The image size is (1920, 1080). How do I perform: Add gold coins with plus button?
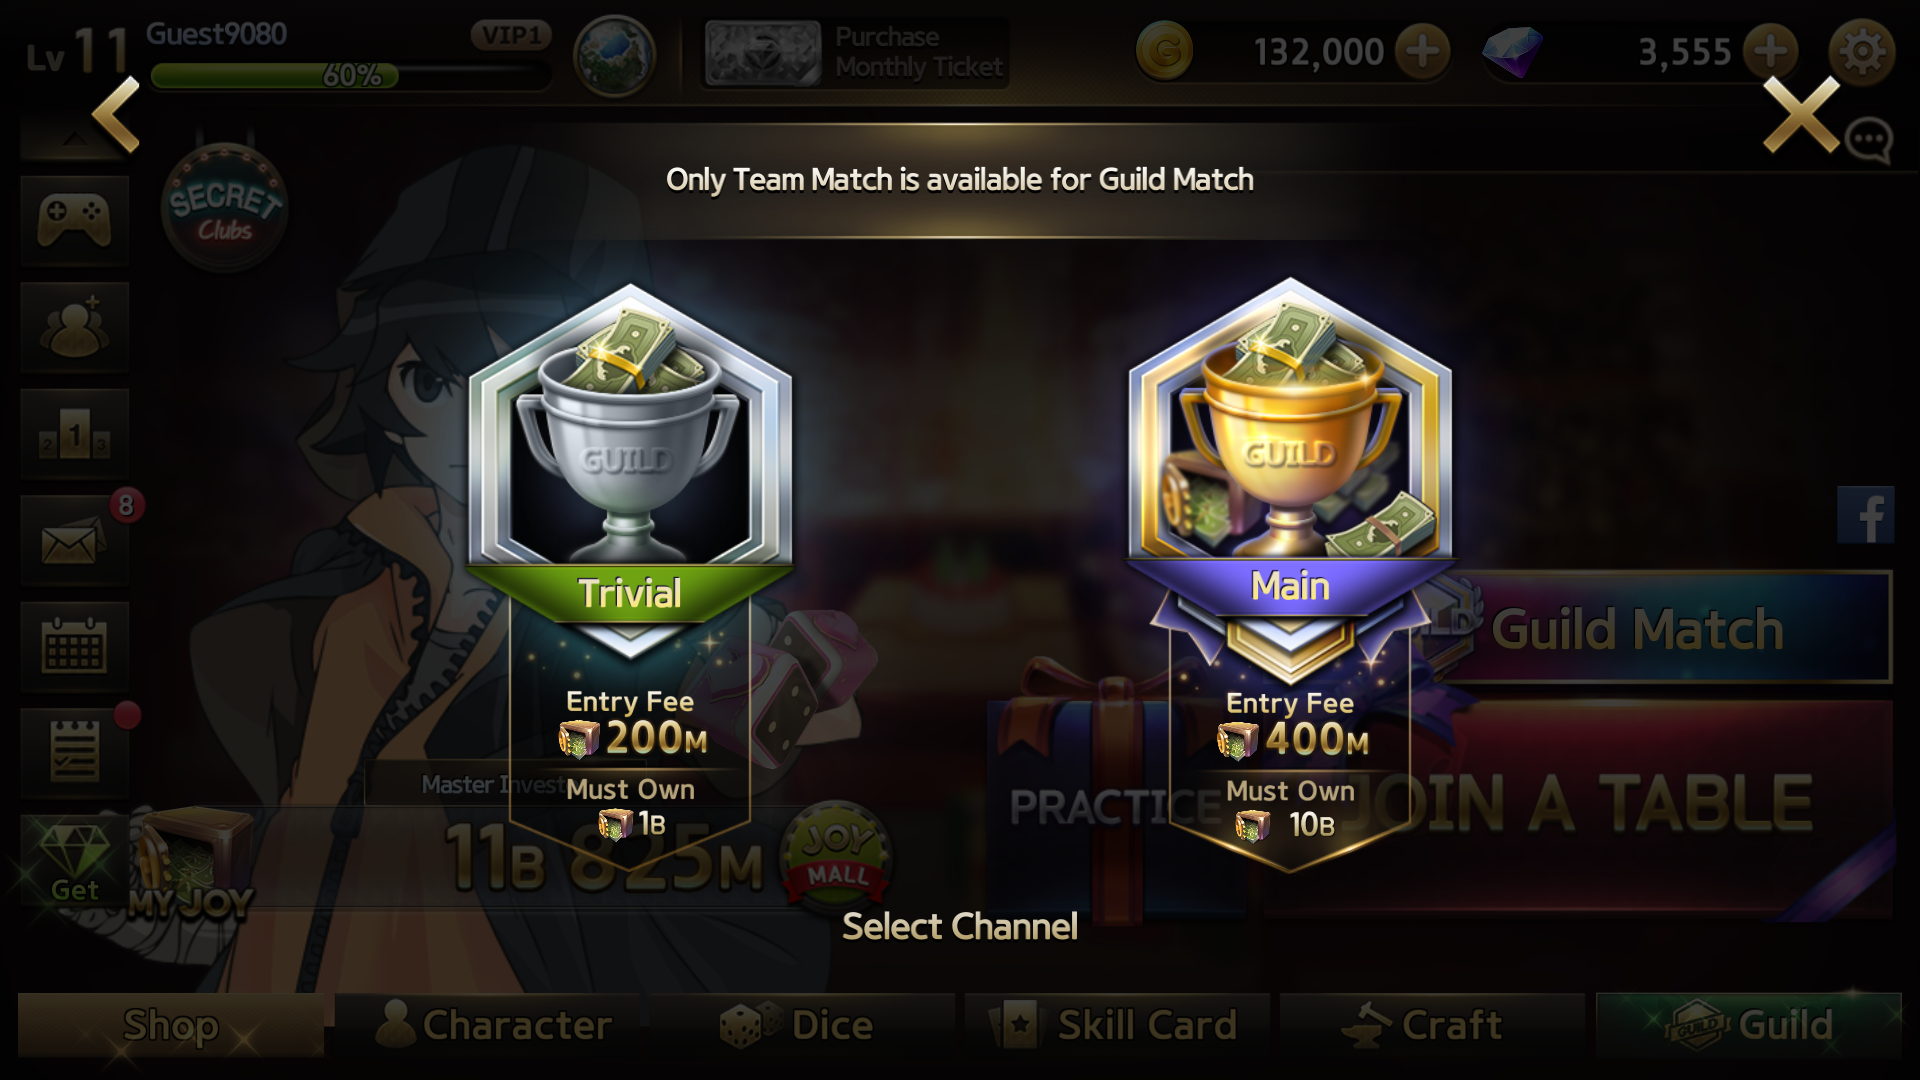pyautogui.click(x=1422, y=51)
